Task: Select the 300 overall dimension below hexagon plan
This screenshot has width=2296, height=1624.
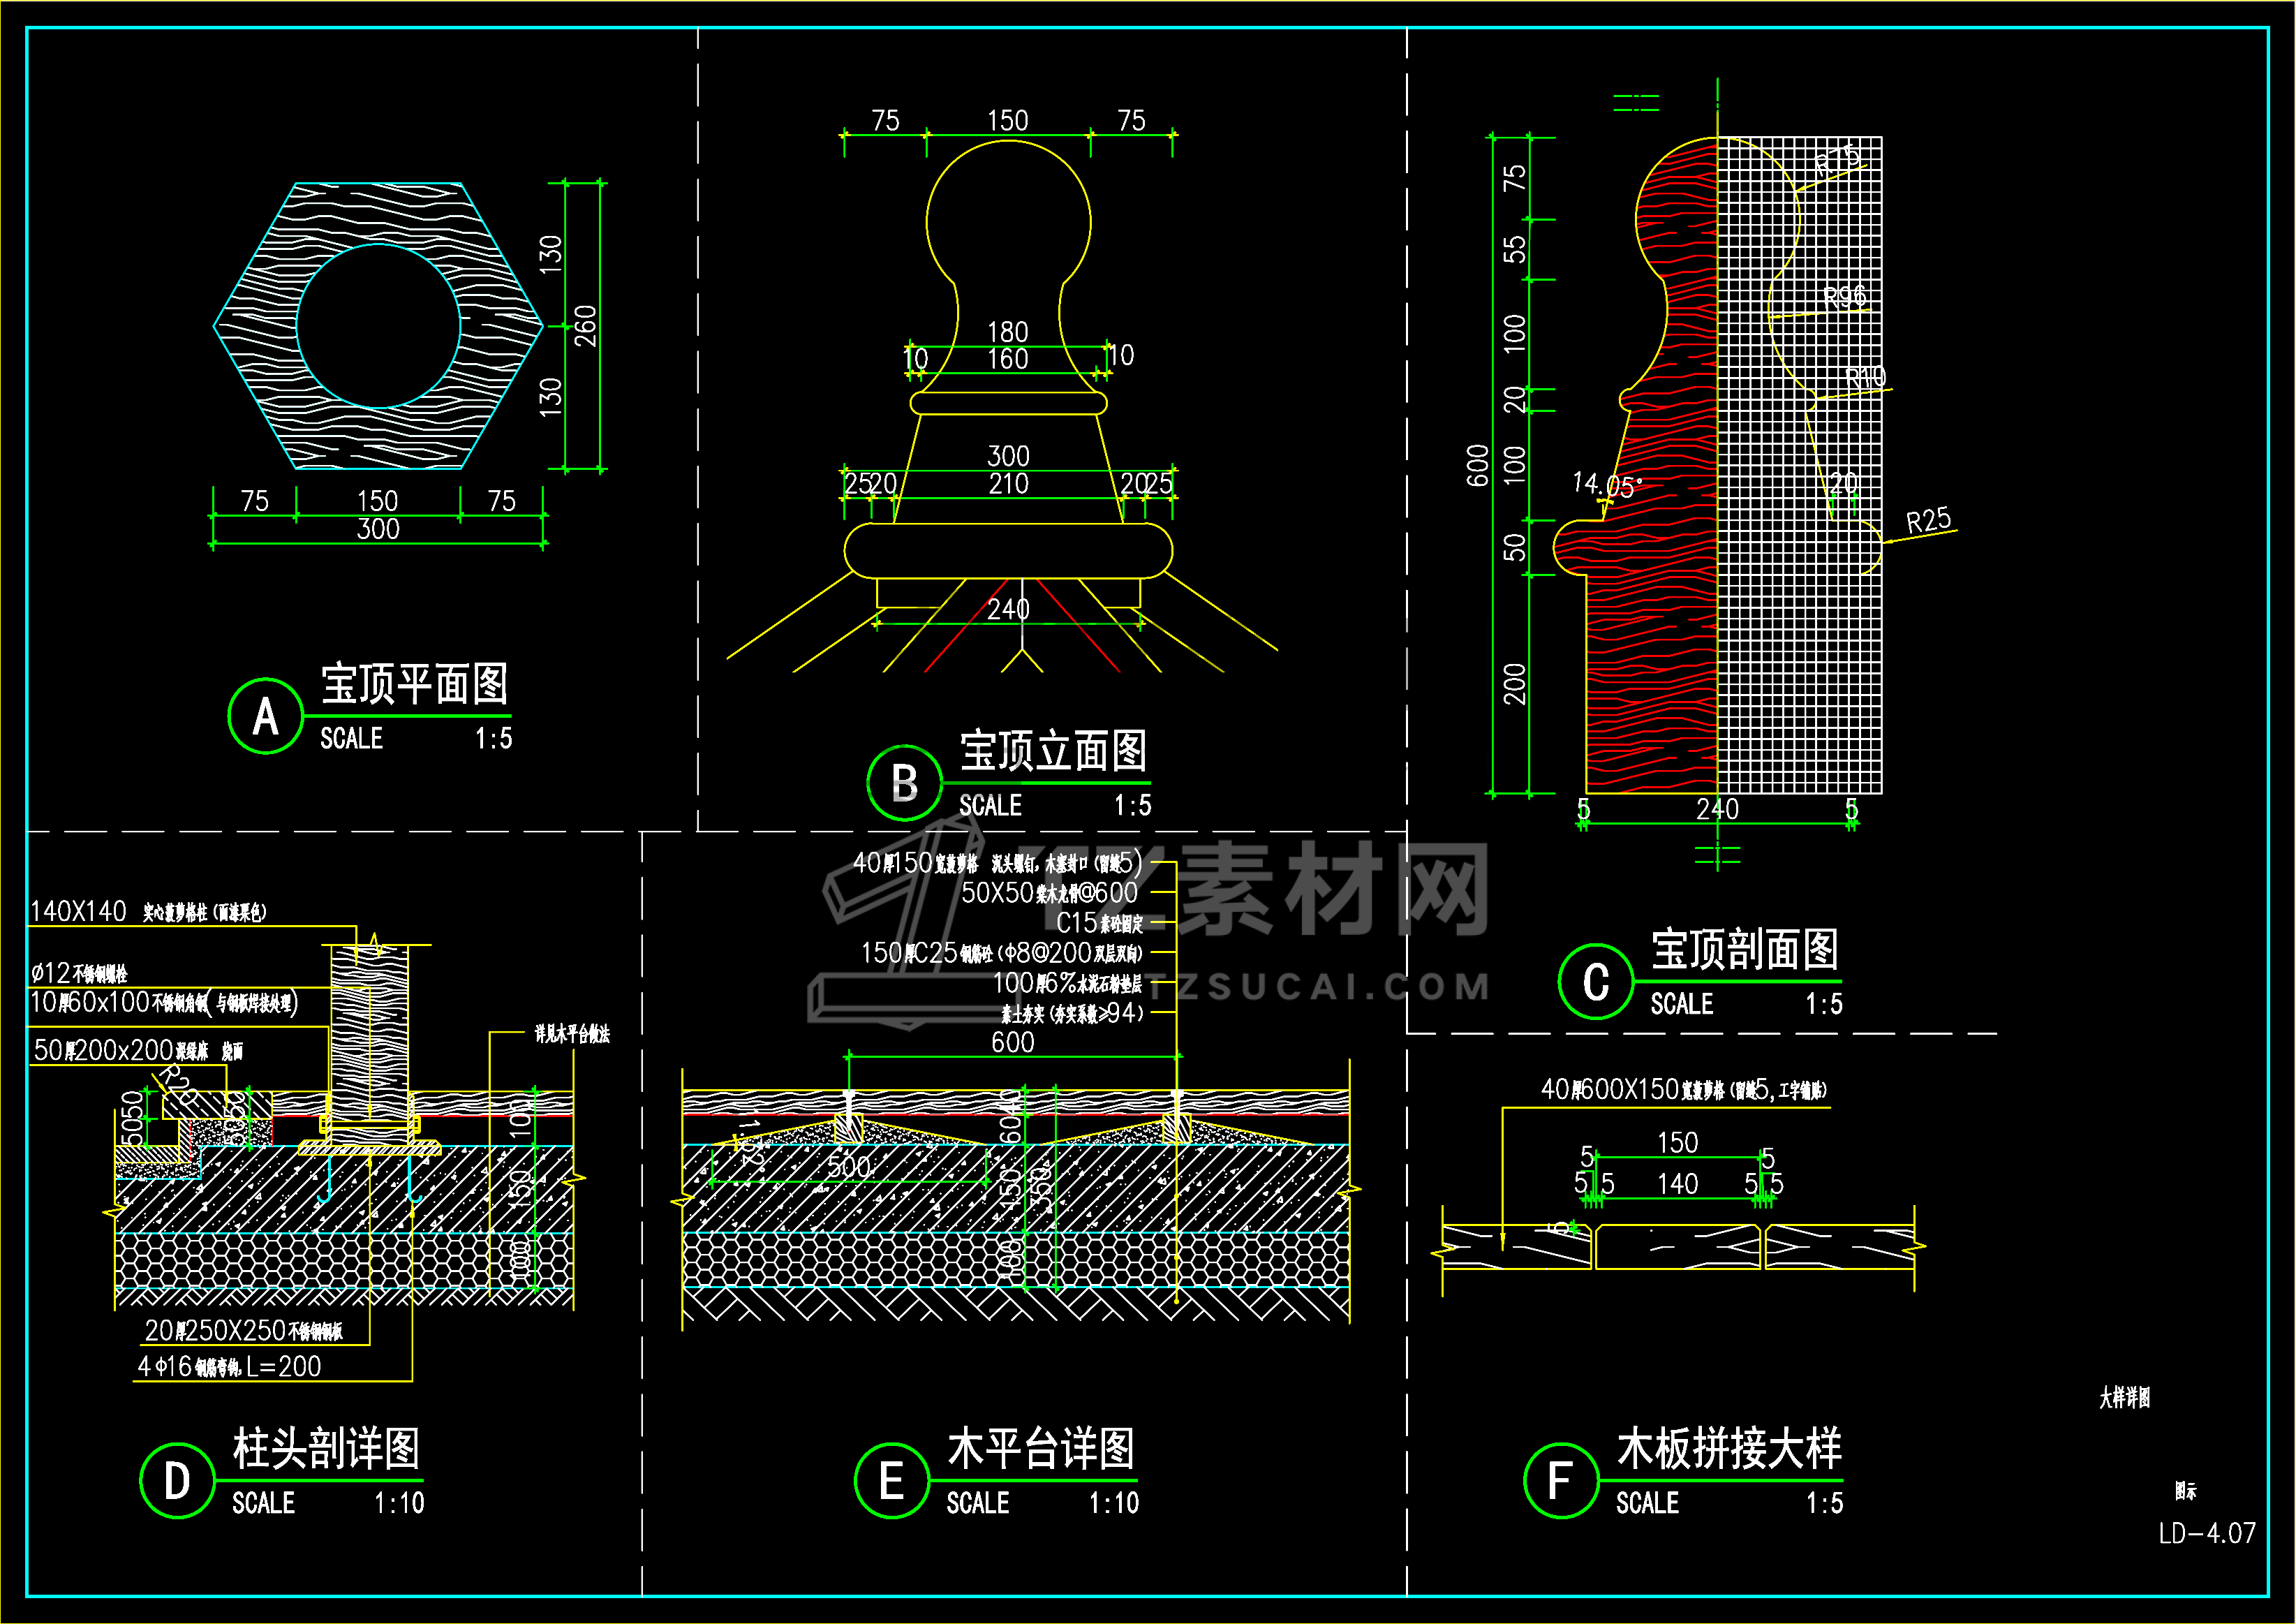Action: click(378, 529)
